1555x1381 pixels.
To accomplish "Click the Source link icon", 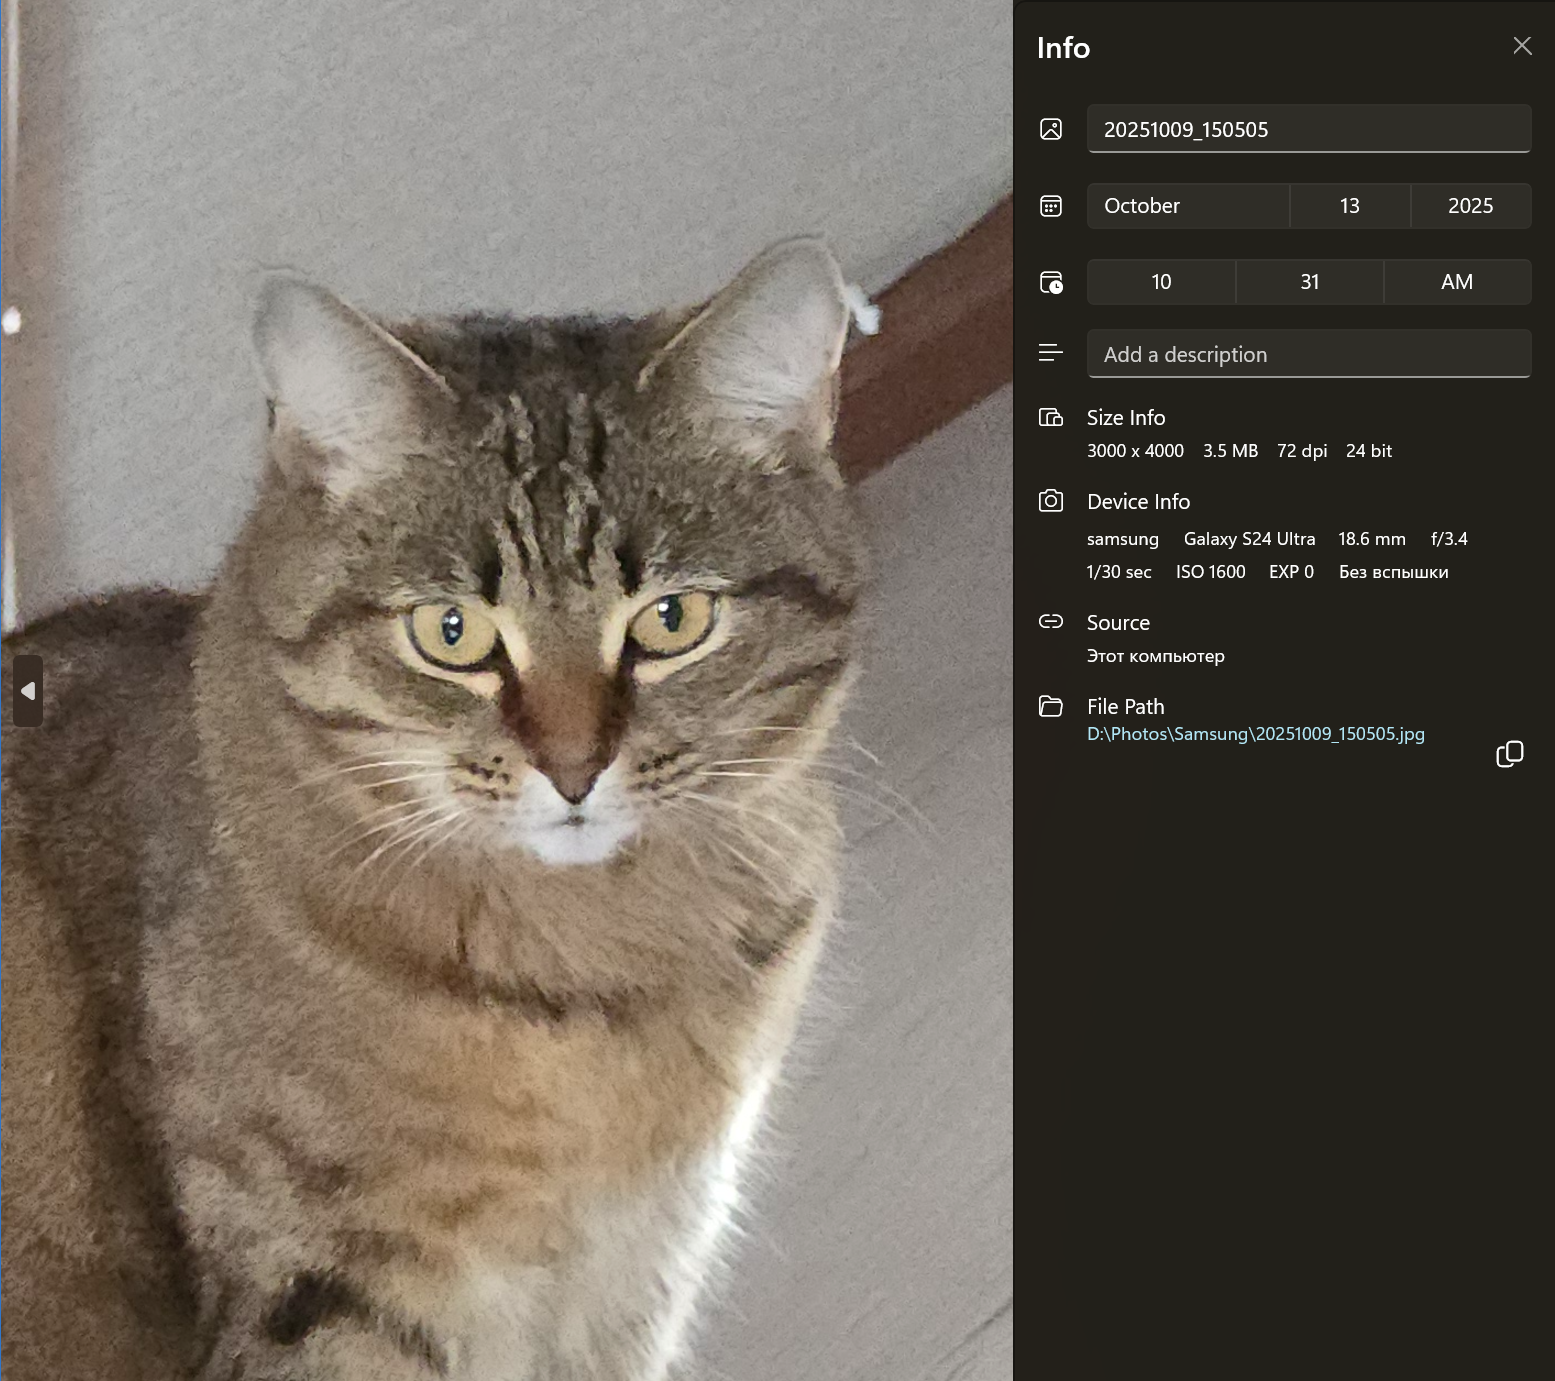I will [1050, 622].
